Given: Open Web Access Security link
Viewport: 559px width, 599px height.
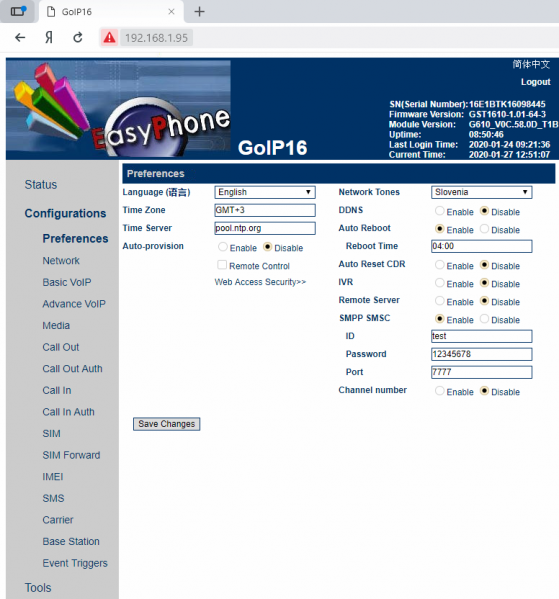Looking at the screenshot, I should click(x=260, y=282).
